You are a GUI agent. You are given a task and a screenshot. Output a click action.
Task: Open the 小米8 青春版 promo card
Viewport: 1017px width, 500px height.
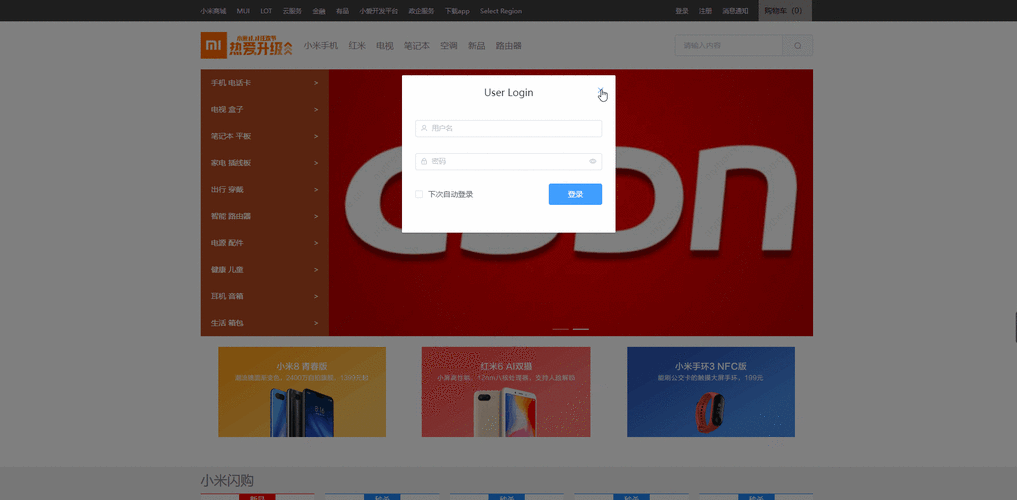(x=302, y=392)
